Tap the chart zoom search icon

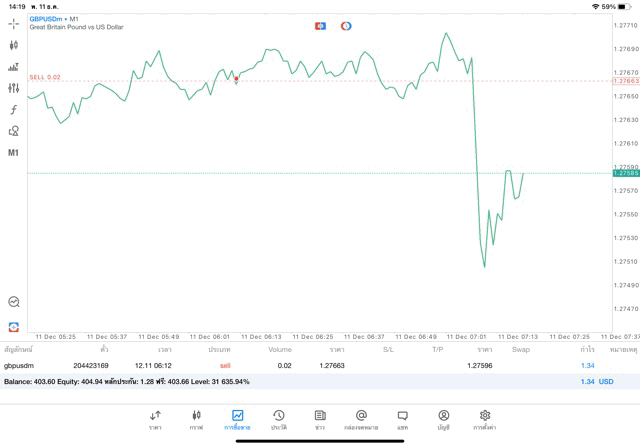tap(14, 301)
